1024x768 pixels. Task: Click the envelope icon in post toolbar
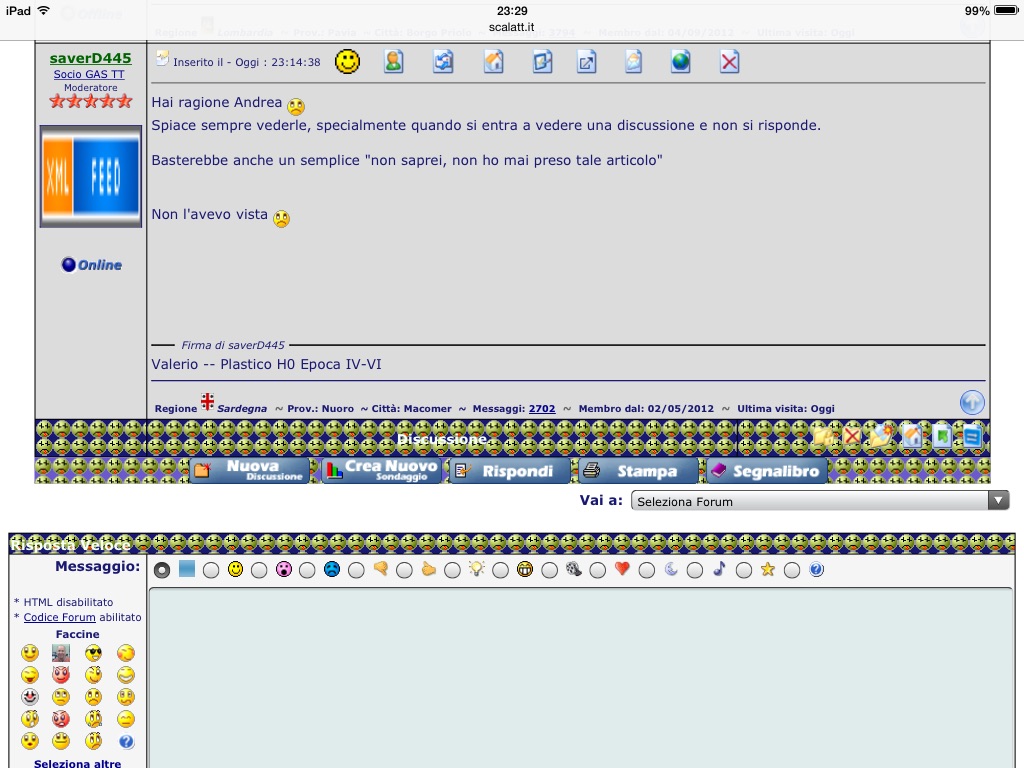click(633, 62)
